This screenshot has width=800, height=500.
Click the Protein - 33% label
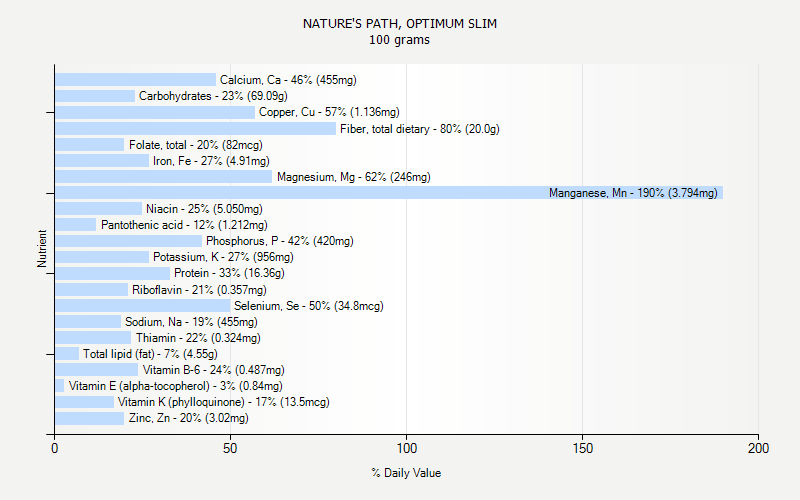(229, 273)
